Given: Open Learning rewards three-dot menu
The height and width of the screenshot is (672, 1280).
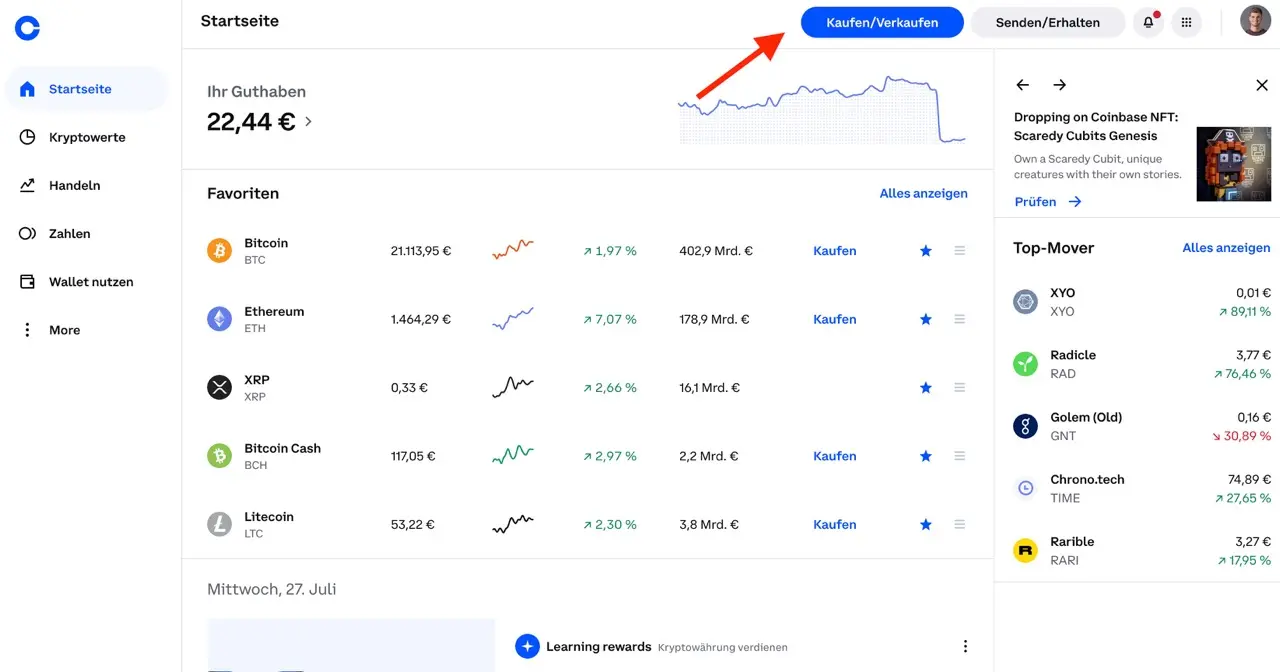Looking at the screenshot, I should (x=965, y=646).
